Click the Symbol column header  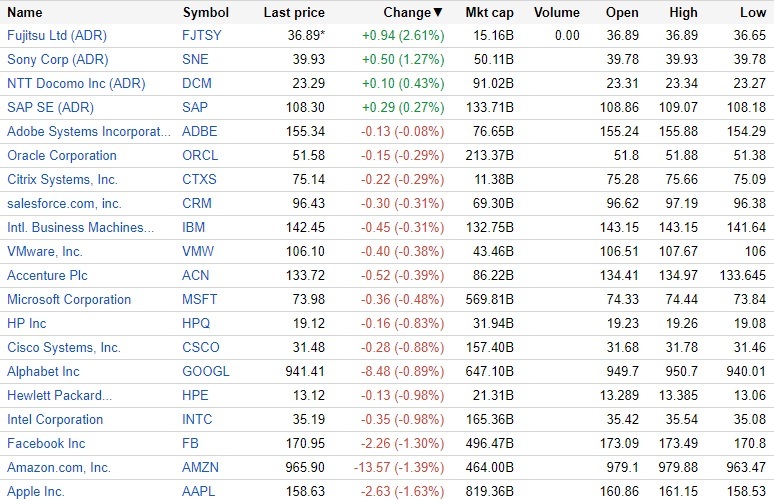pyautogui.click(x=205, y=13)
